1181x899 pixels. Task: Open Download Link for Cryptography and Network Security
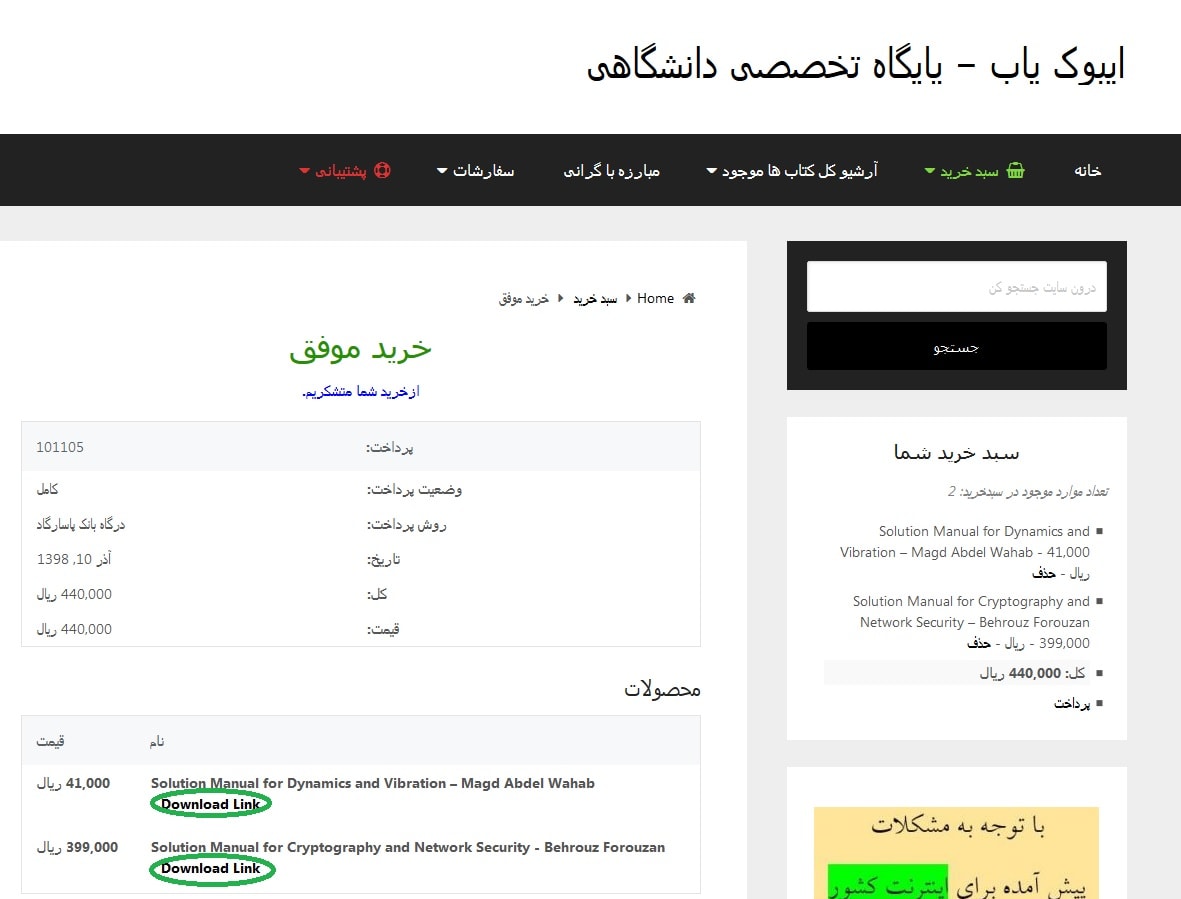click(x=211, y=868)
